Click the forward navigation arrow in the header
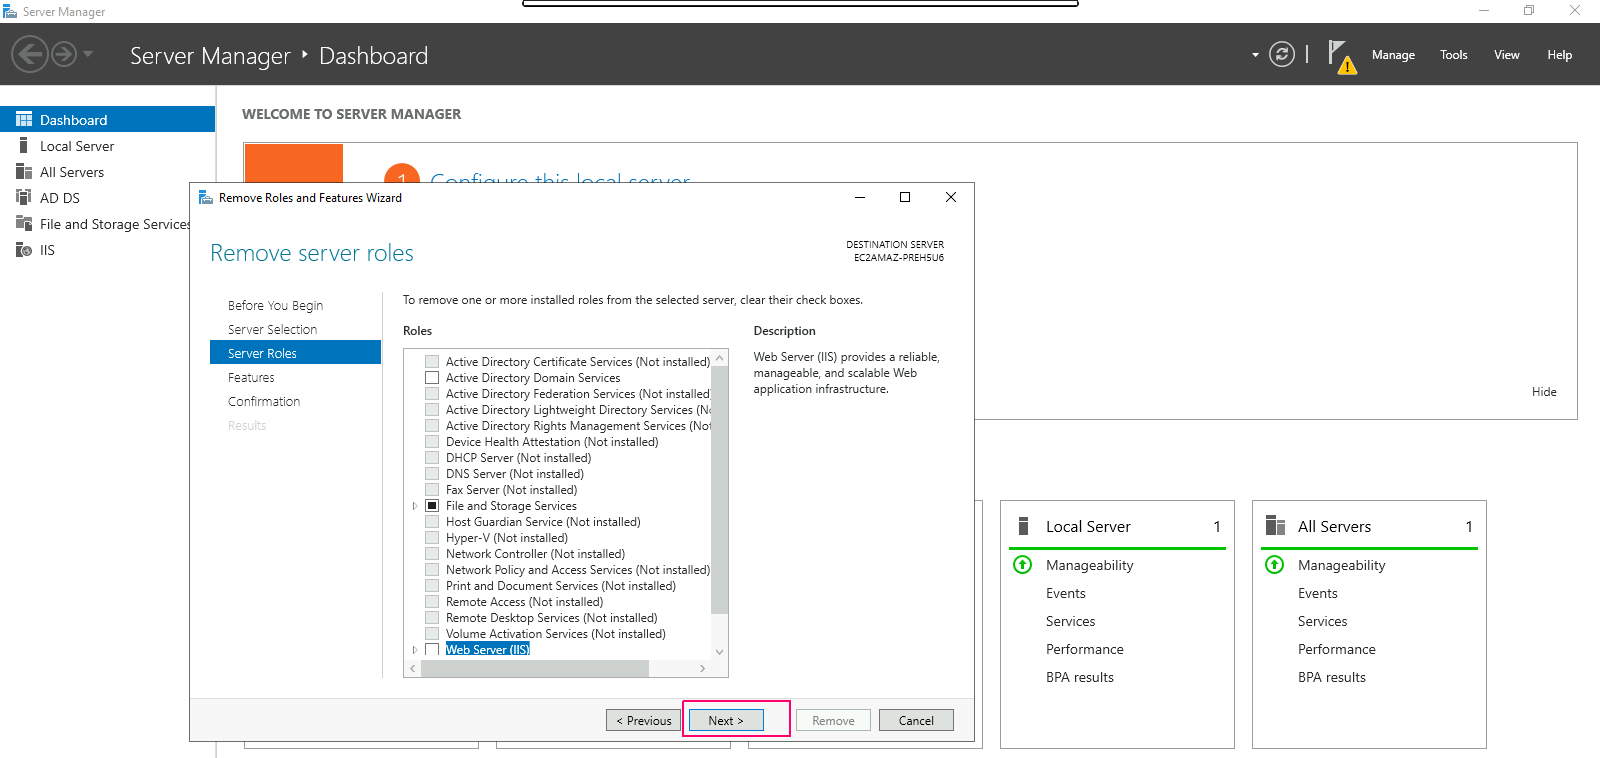Viewport: 1600px width, 758px height. (x=64, y=54)
